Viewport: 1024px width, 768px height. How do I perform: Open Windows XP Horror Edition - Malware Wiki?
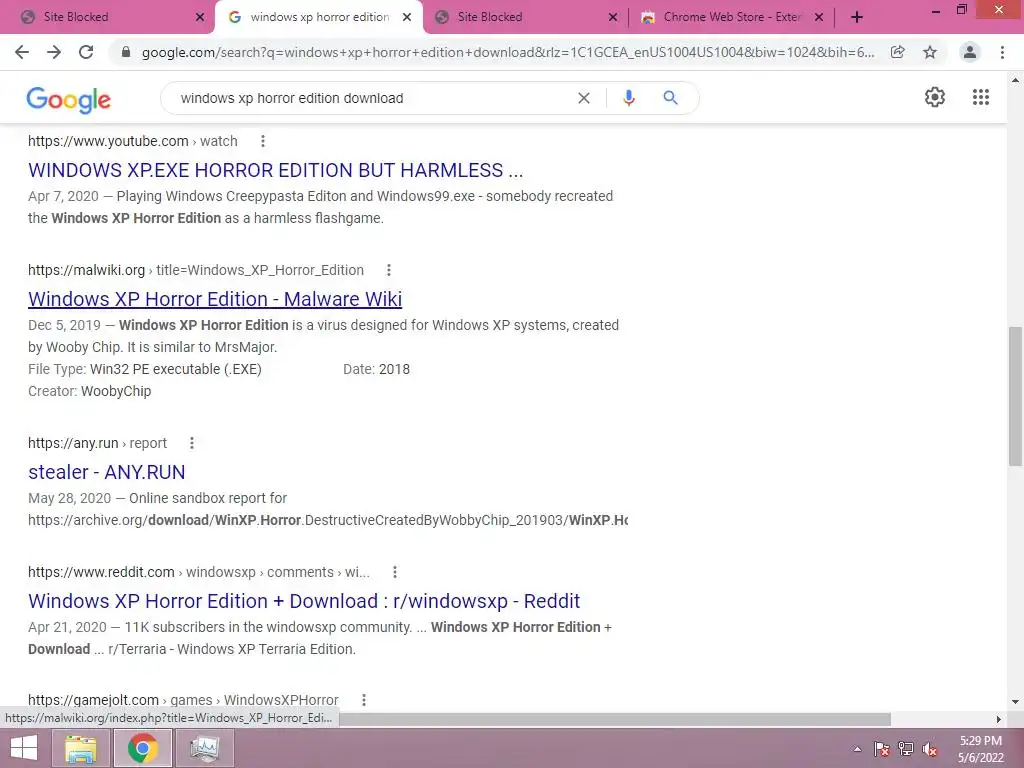215,298
